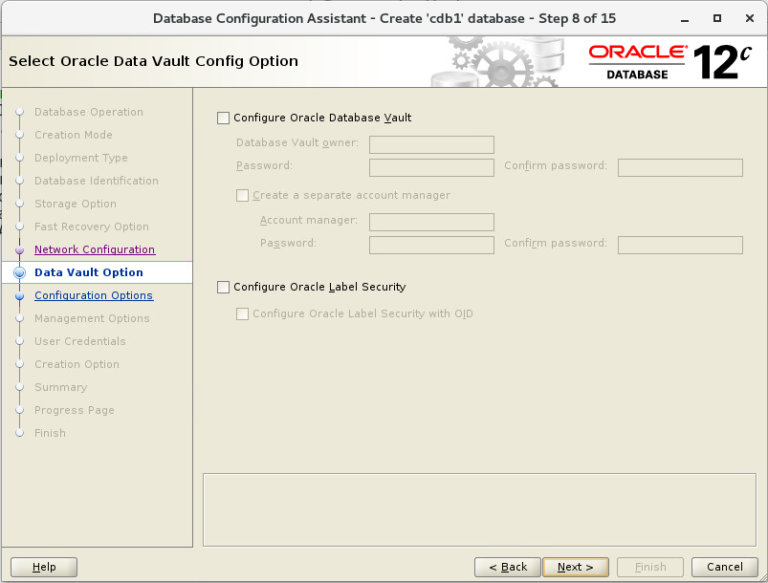Maximize the Database Configuration Assistant window

717,19
